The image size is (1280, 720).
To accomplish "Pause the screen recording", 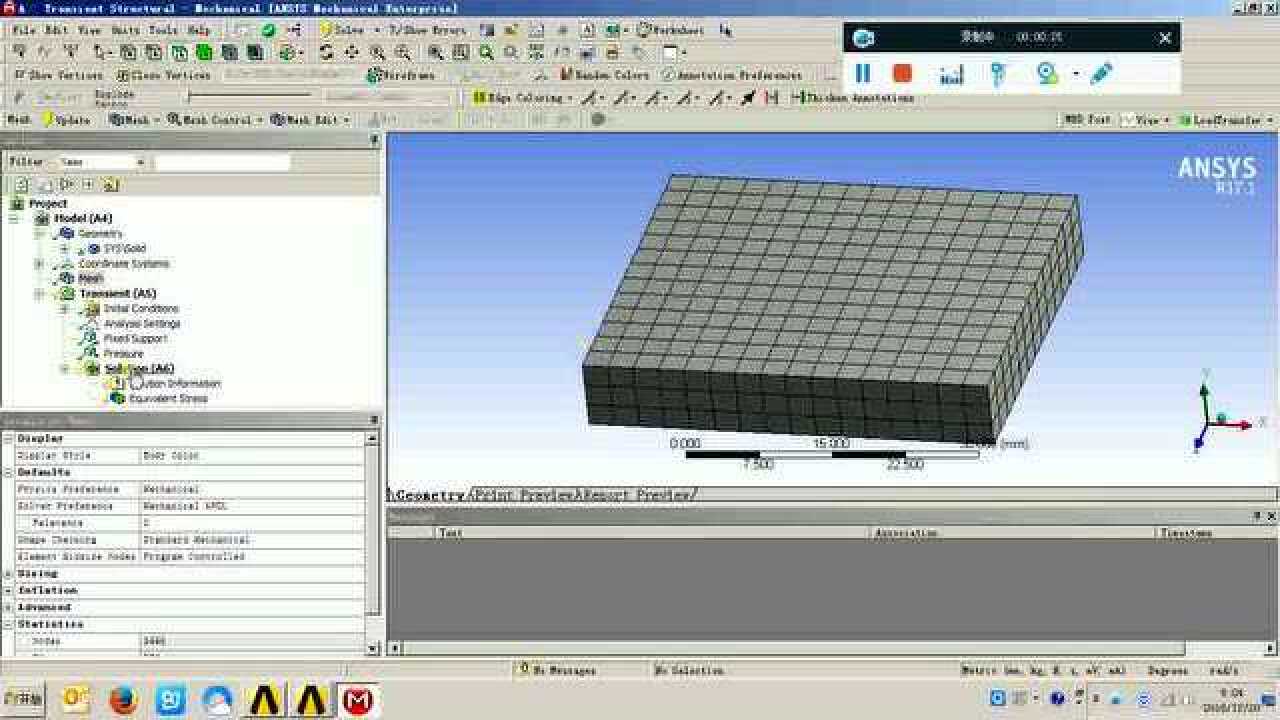I will pos(862,74).
